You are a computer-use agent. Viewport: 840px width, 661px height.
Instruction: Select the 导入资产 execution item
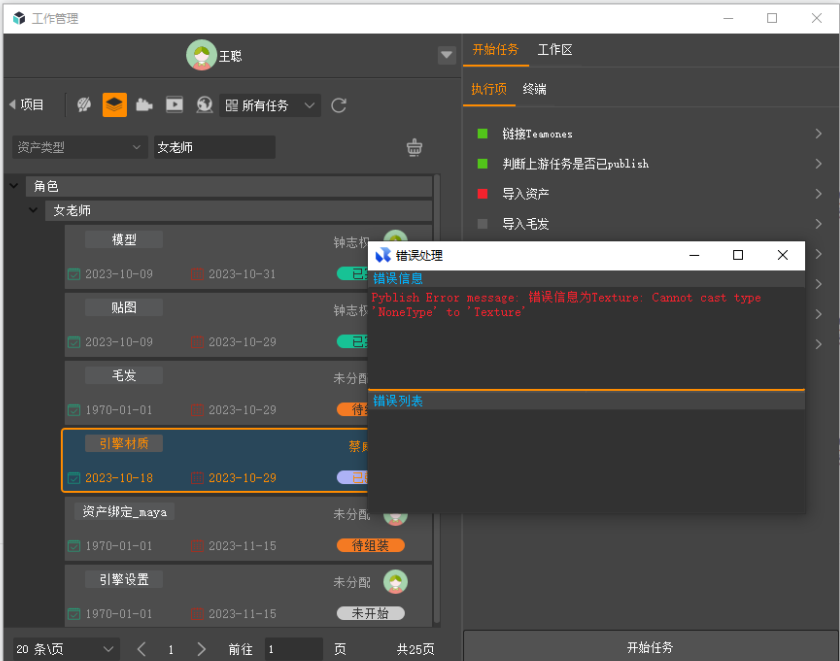click(x=525, y=194)
